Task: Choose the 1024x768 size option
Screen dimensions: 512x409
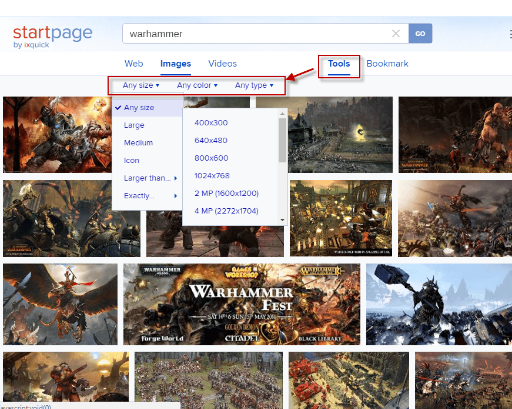Action: 212,176
